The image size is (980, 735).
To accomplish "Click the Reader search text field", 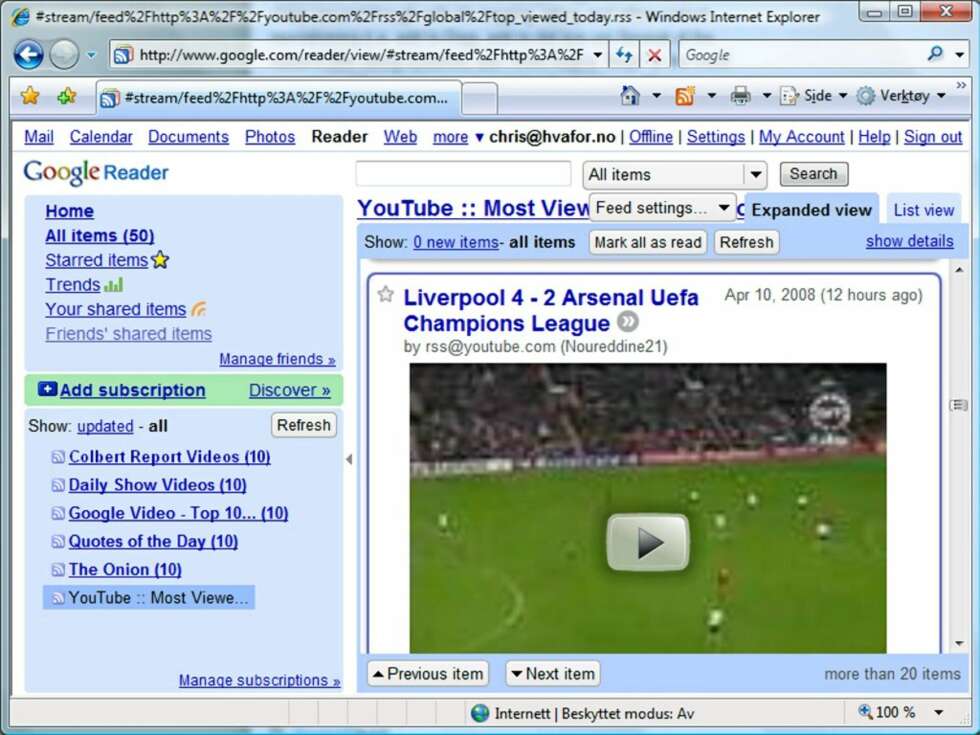I will [463, 174].
